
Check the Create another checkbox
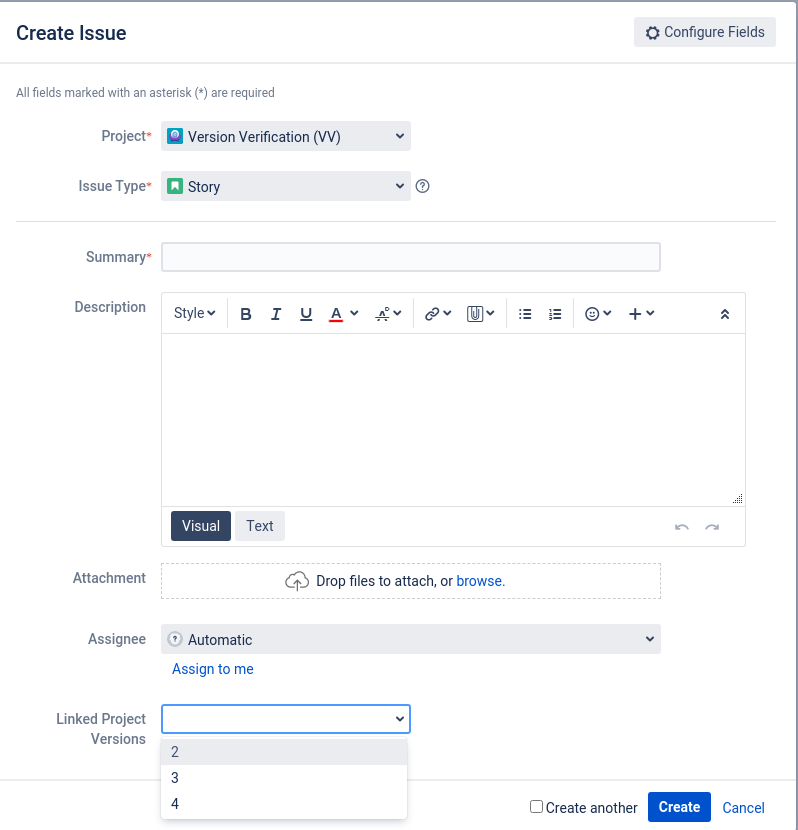[536, 806]
